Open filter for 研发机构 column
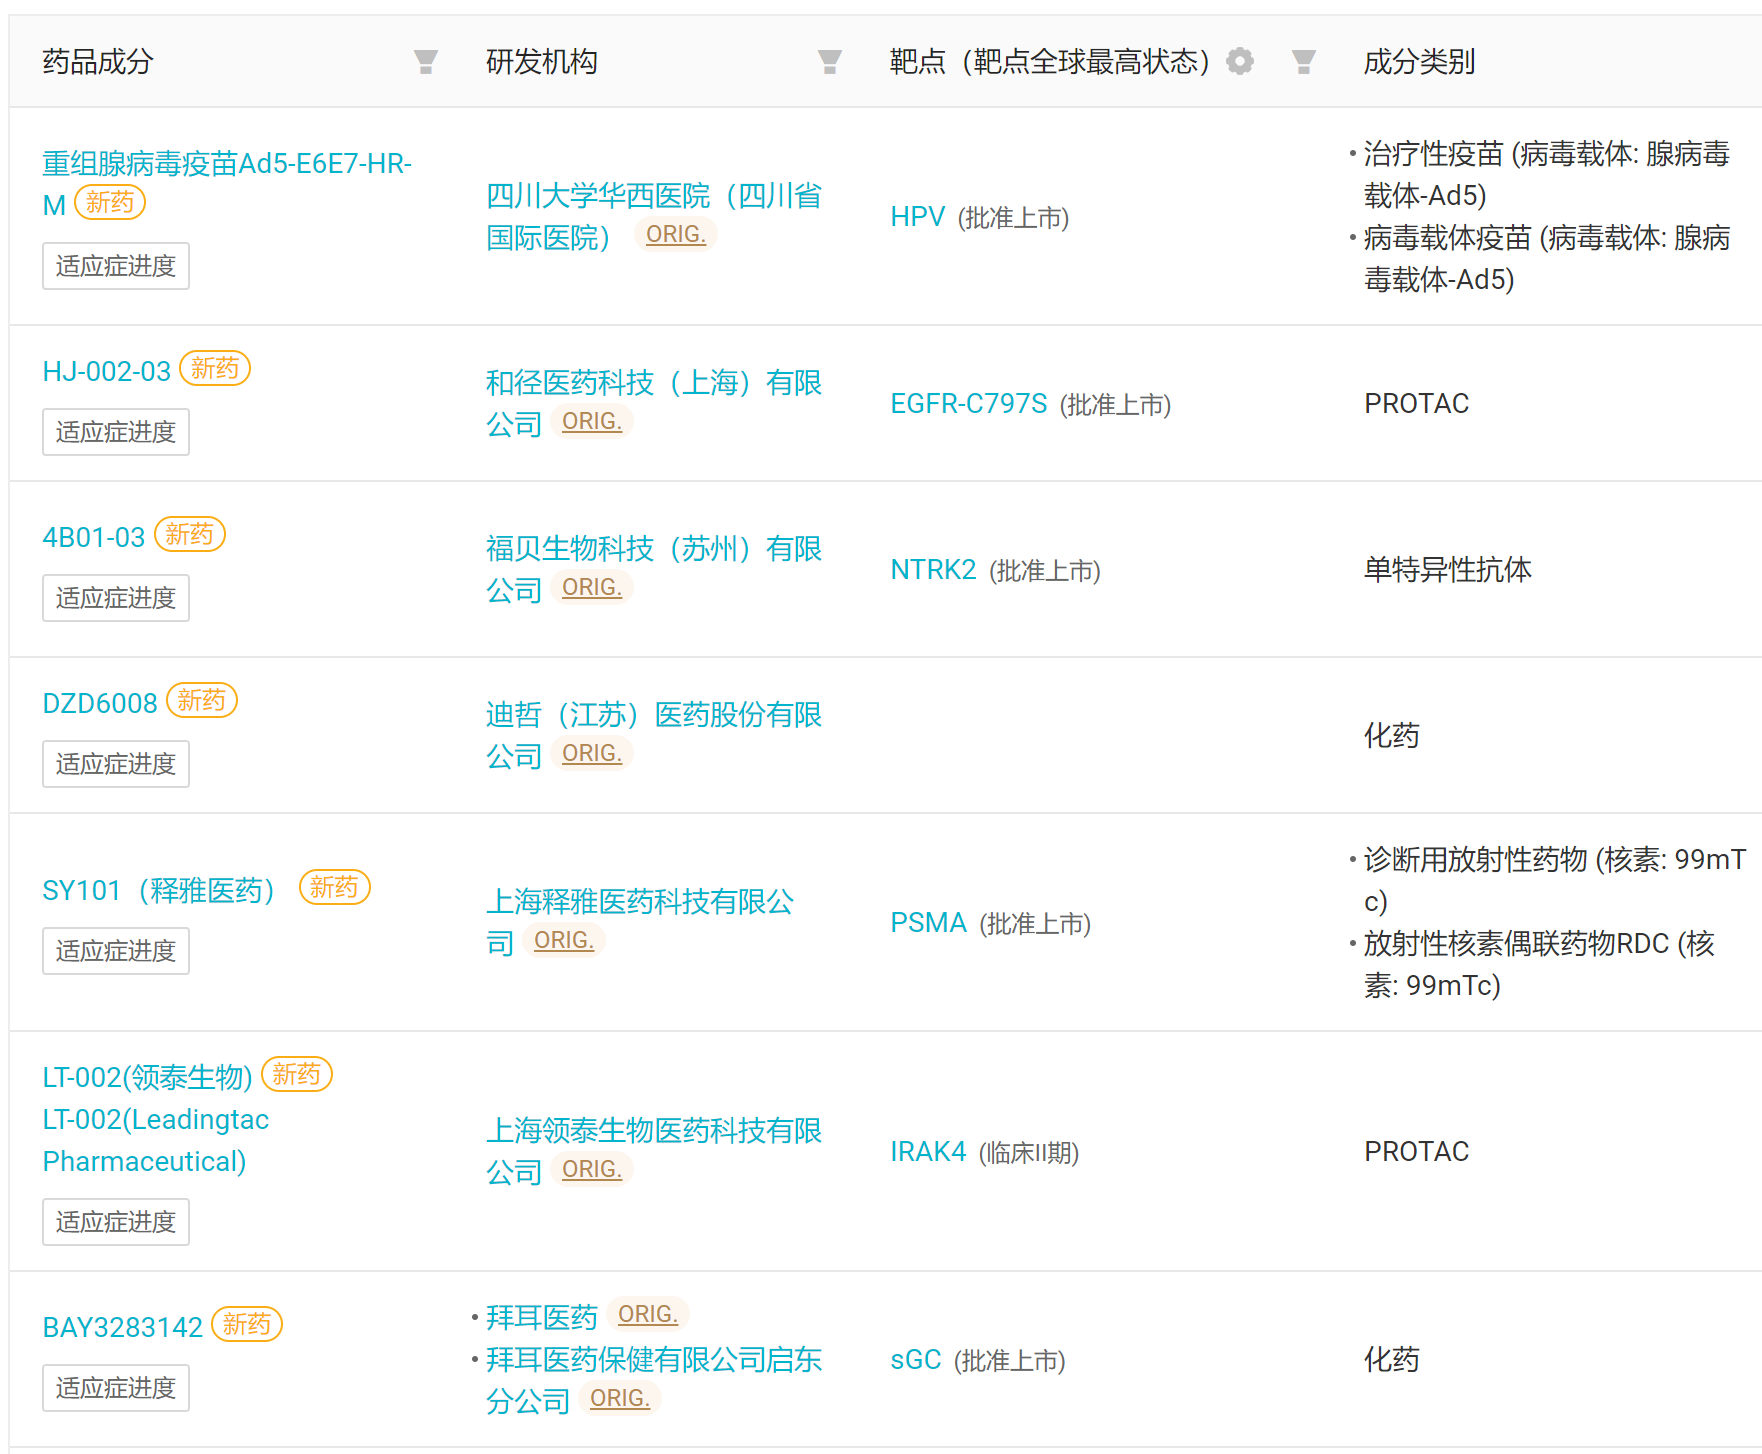1762x1454 pixels. pyautogui.click(x=830, y=62)
